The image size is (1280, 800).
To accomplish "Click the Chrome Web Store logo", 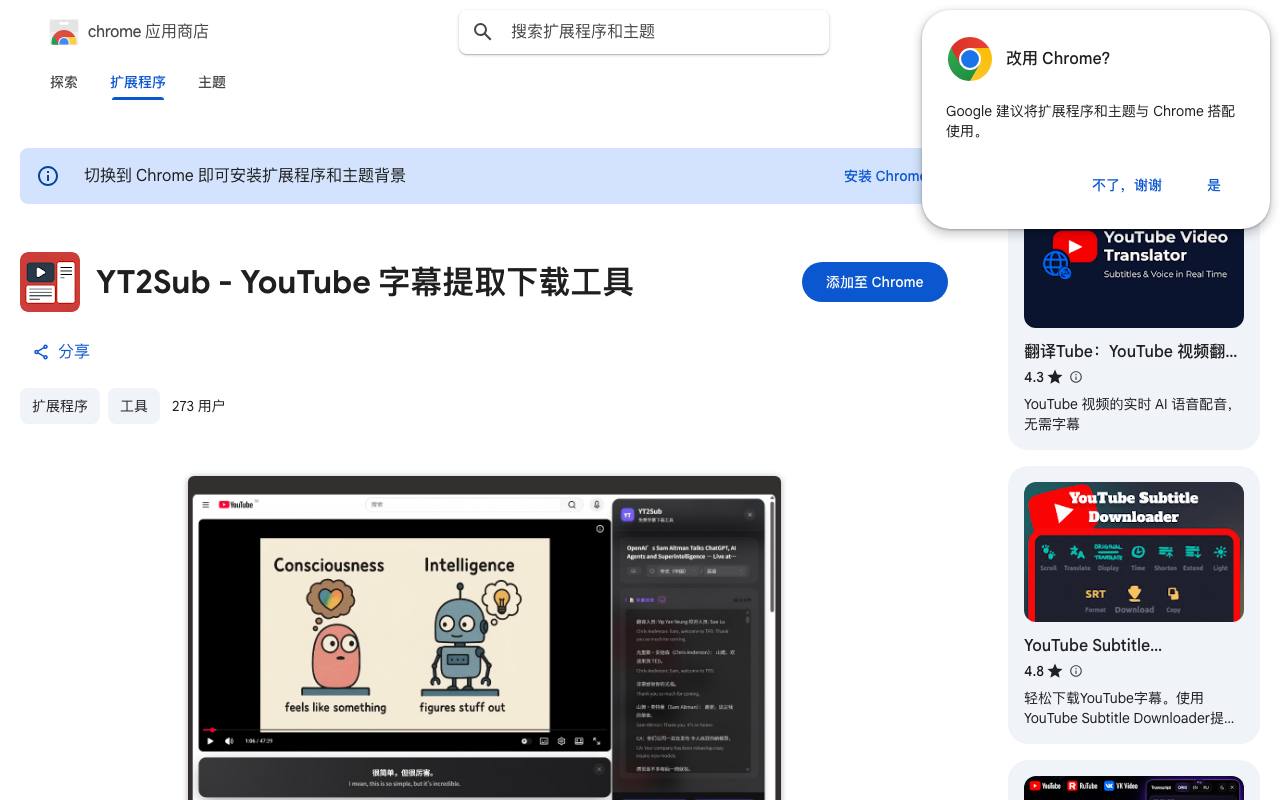I will coord(64,32).
